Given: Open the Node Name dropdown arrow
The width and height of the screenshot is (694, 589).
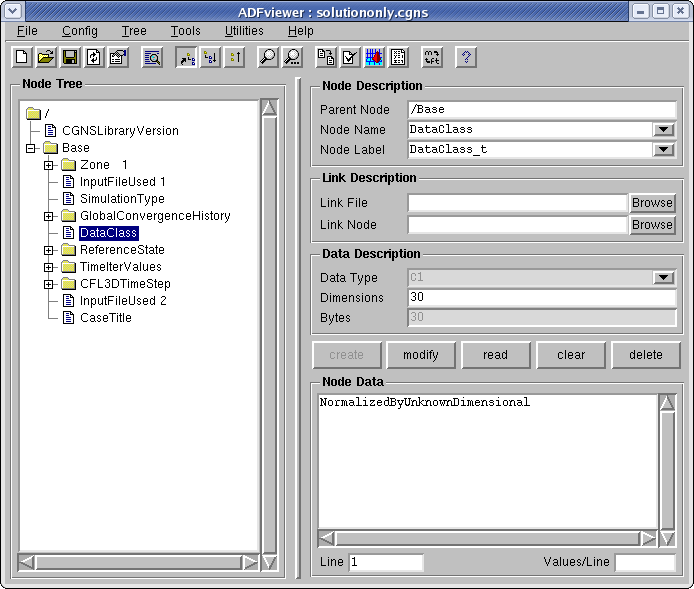Looking at the screenshot, I should (663, 129).
